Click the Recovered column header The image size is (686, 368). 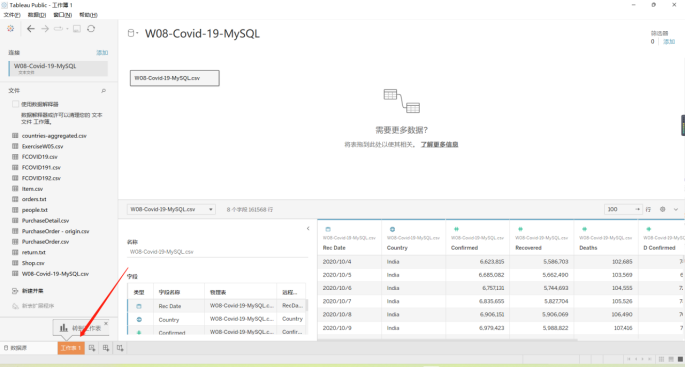pyautogui.click(x=528, y=248)
